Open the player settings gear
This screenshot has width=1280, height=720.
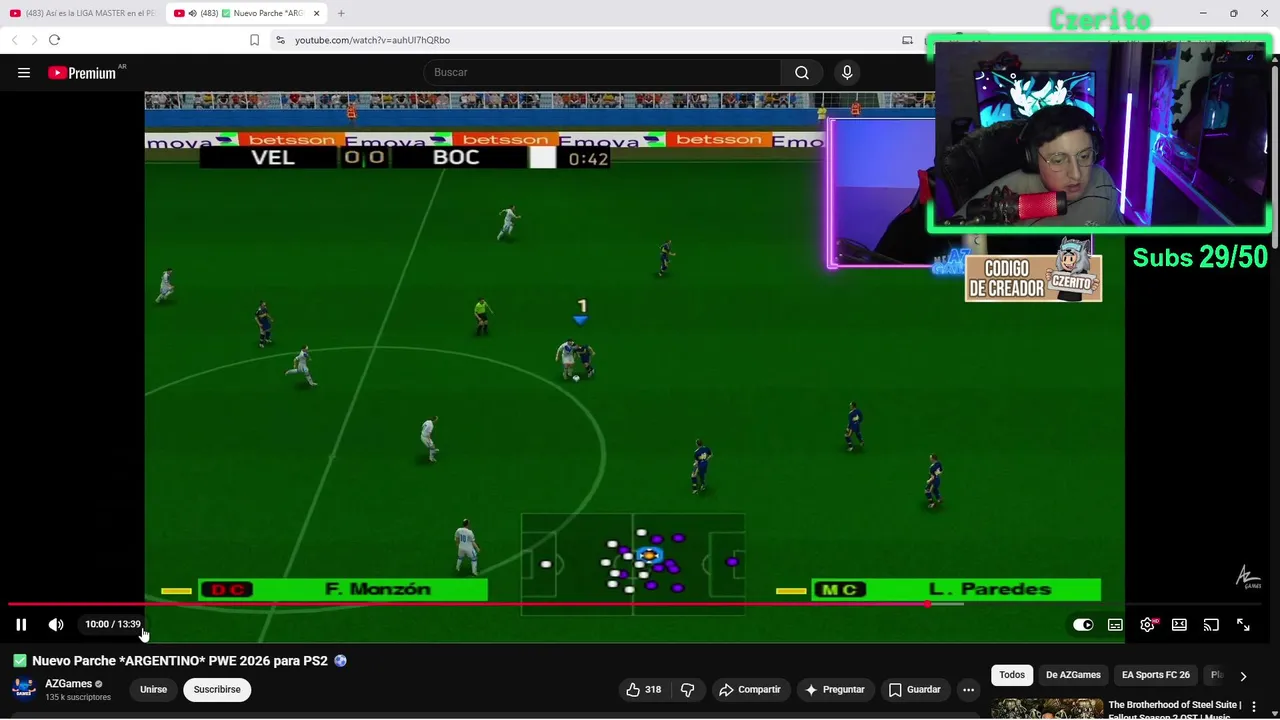click(x=1147, y=625)
